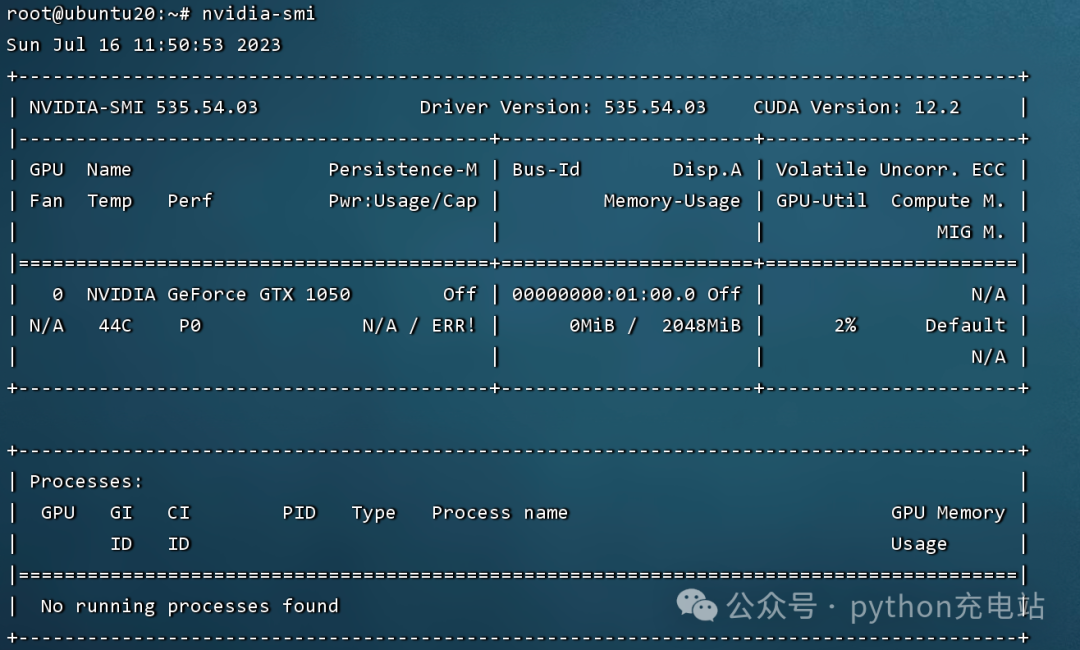Click the "PID" column header
Image resolution: width=1080 pixels, height=650 pixels.
(299, 513)
